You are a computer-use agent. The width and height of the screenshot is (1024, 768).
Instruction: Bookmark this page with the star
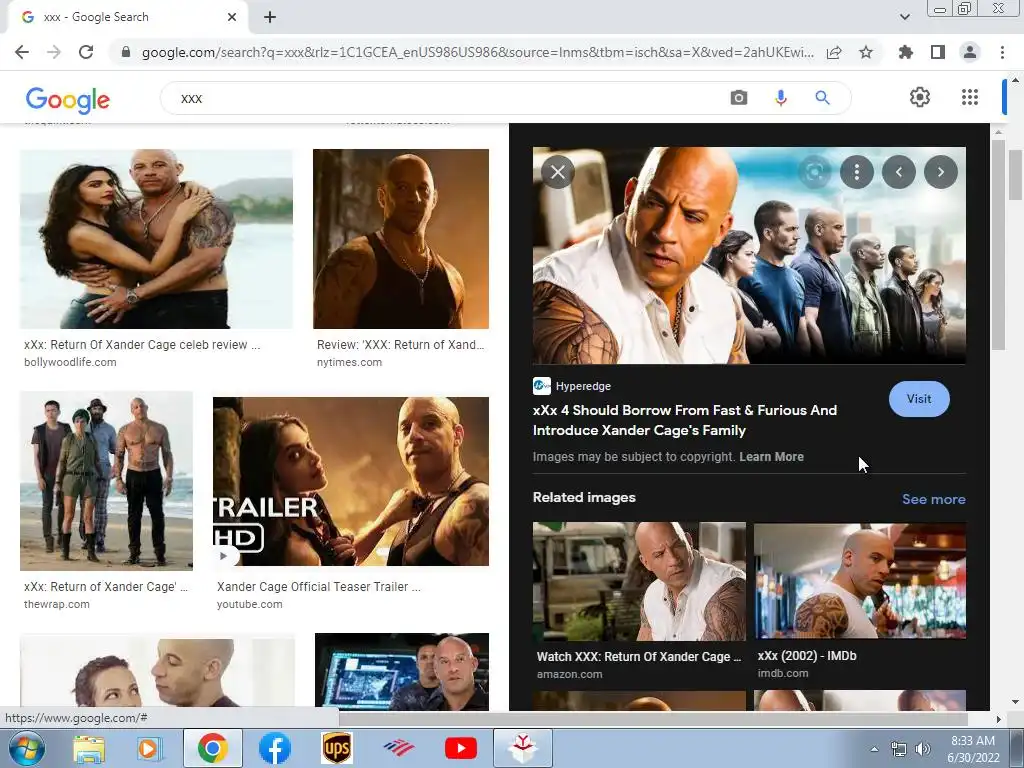(x=866, y=52)
